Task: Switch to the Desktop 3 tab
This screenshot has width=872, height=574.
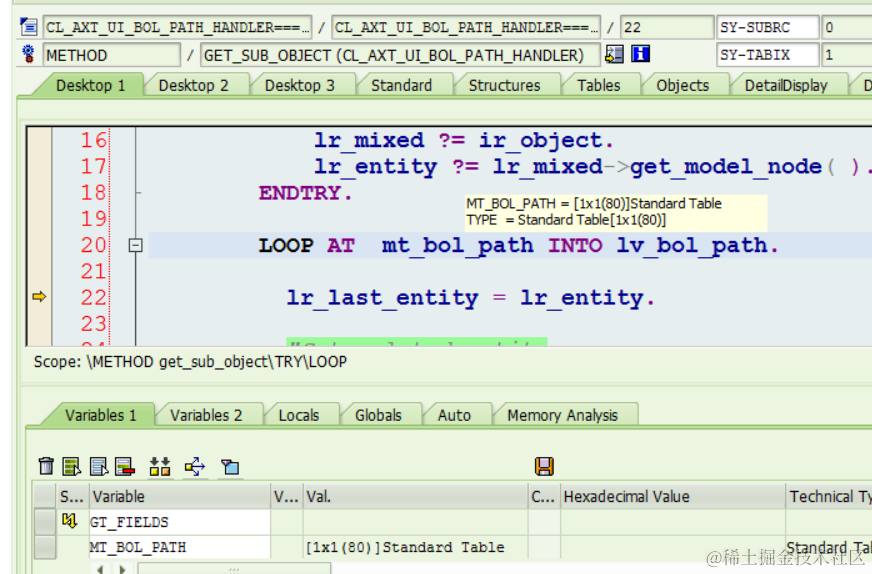Action: (x=300, y=85)
